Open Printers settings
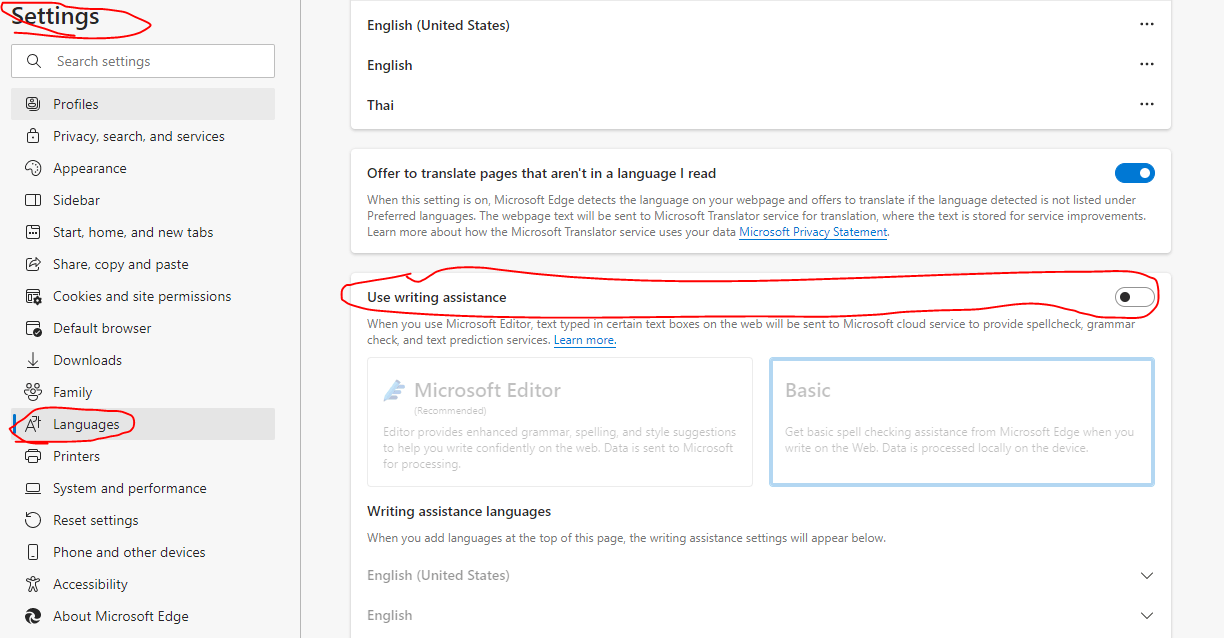This screenshot has height=638, width=1224. click(143, 456)
